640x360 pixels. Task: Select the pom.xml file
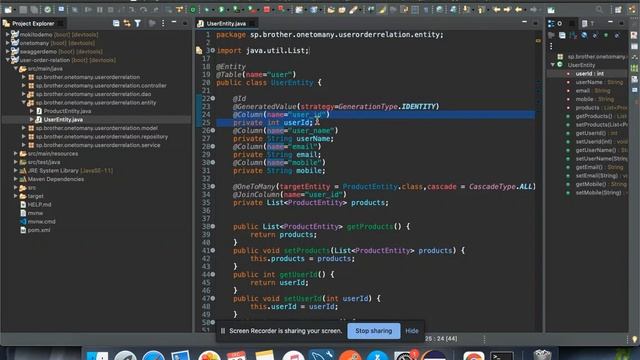click(x=39, y=230)
